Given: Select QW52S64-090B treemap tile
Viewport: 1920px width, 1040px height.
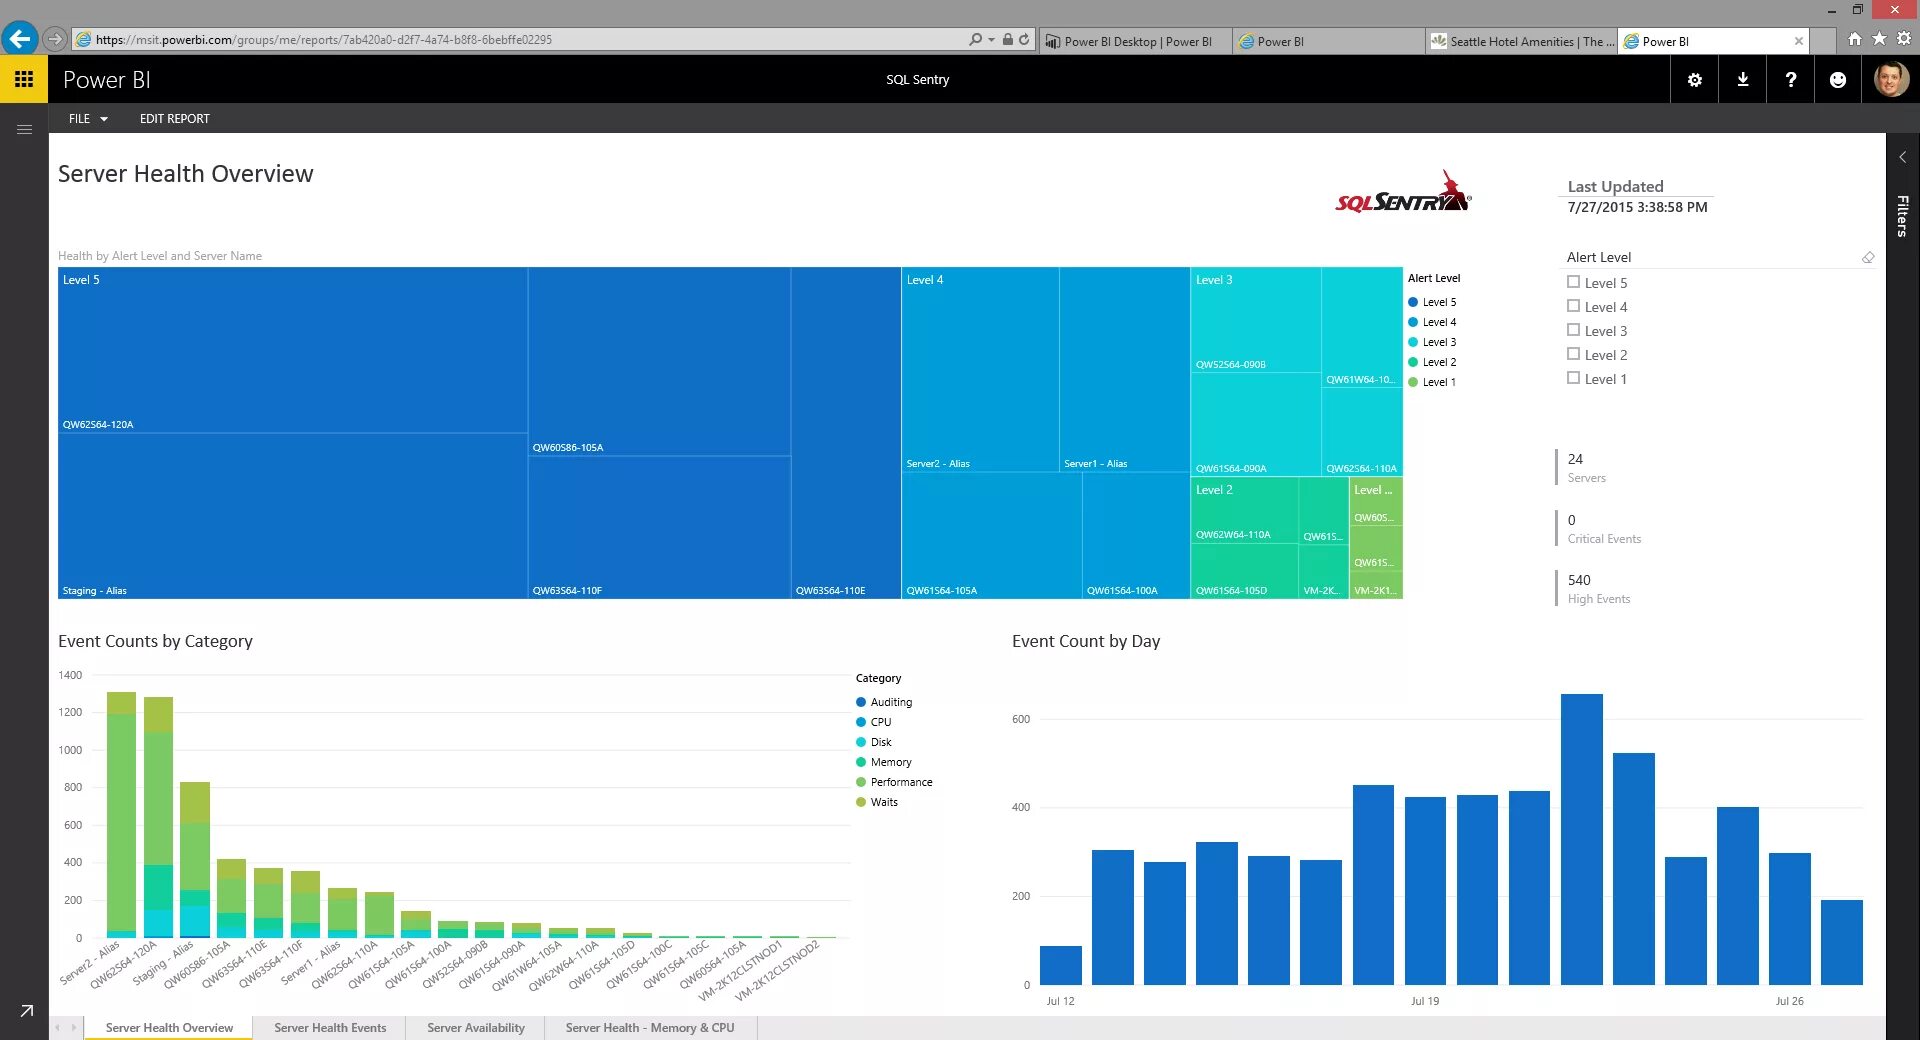Looking at the screenshot, I should click(x=1256, y=320).
